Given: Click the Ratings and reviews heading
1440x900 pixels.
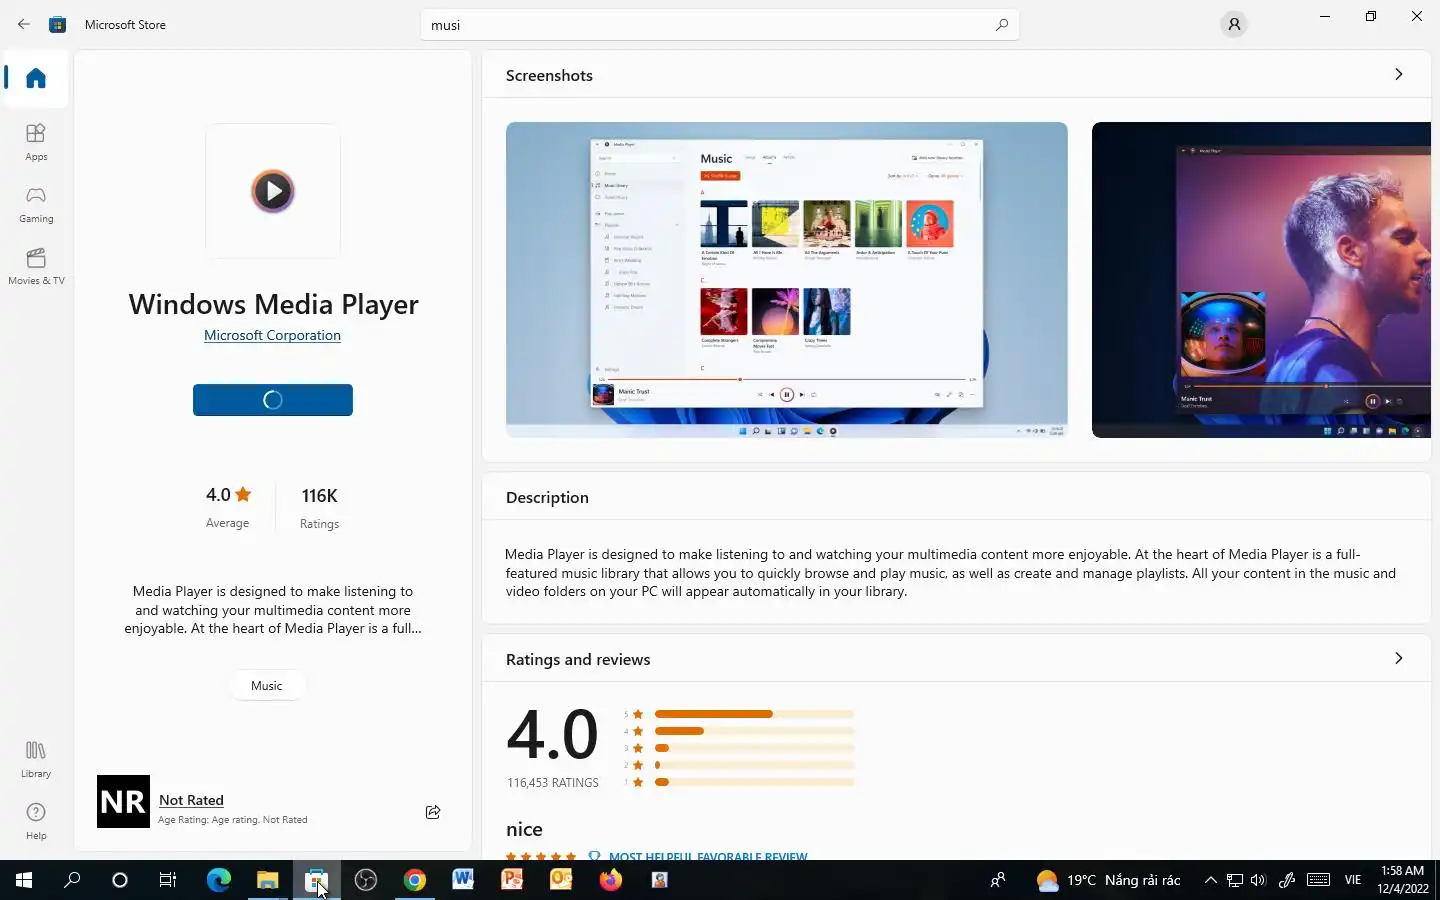Looking at the screenshot, I should tap(578, 659).
